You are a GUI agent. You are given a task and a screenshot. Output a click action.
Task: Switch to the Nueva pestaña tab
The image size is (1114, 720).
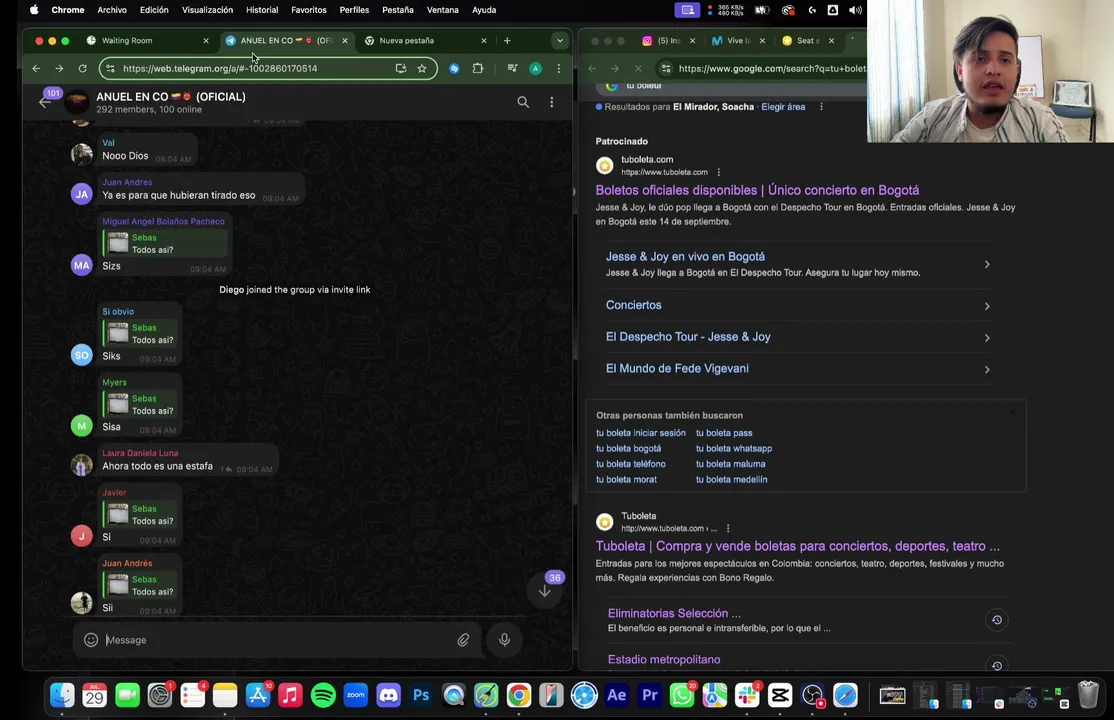pyautogui.click(x=426, y=41)
